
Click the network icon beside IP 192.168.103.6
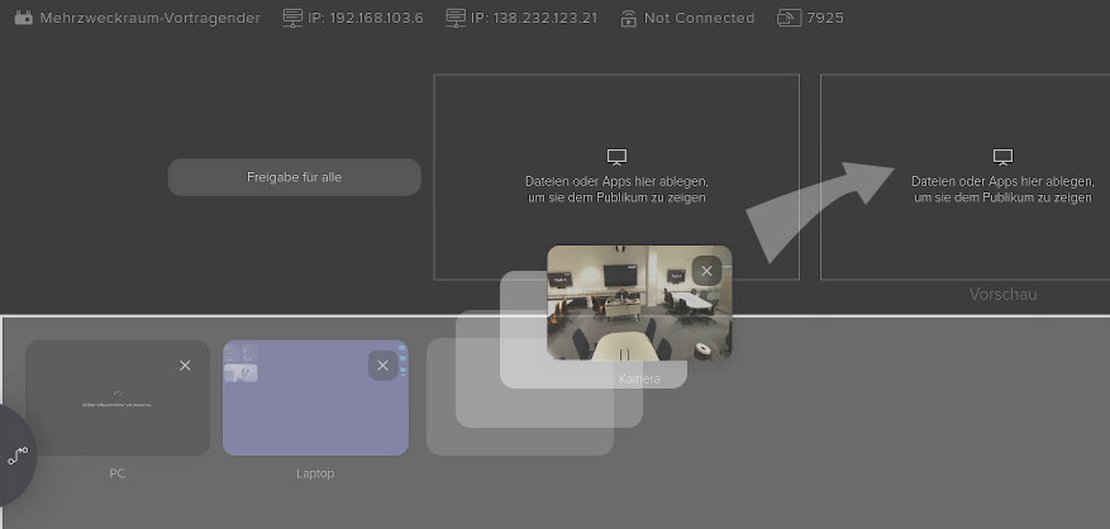pos(292,18)
